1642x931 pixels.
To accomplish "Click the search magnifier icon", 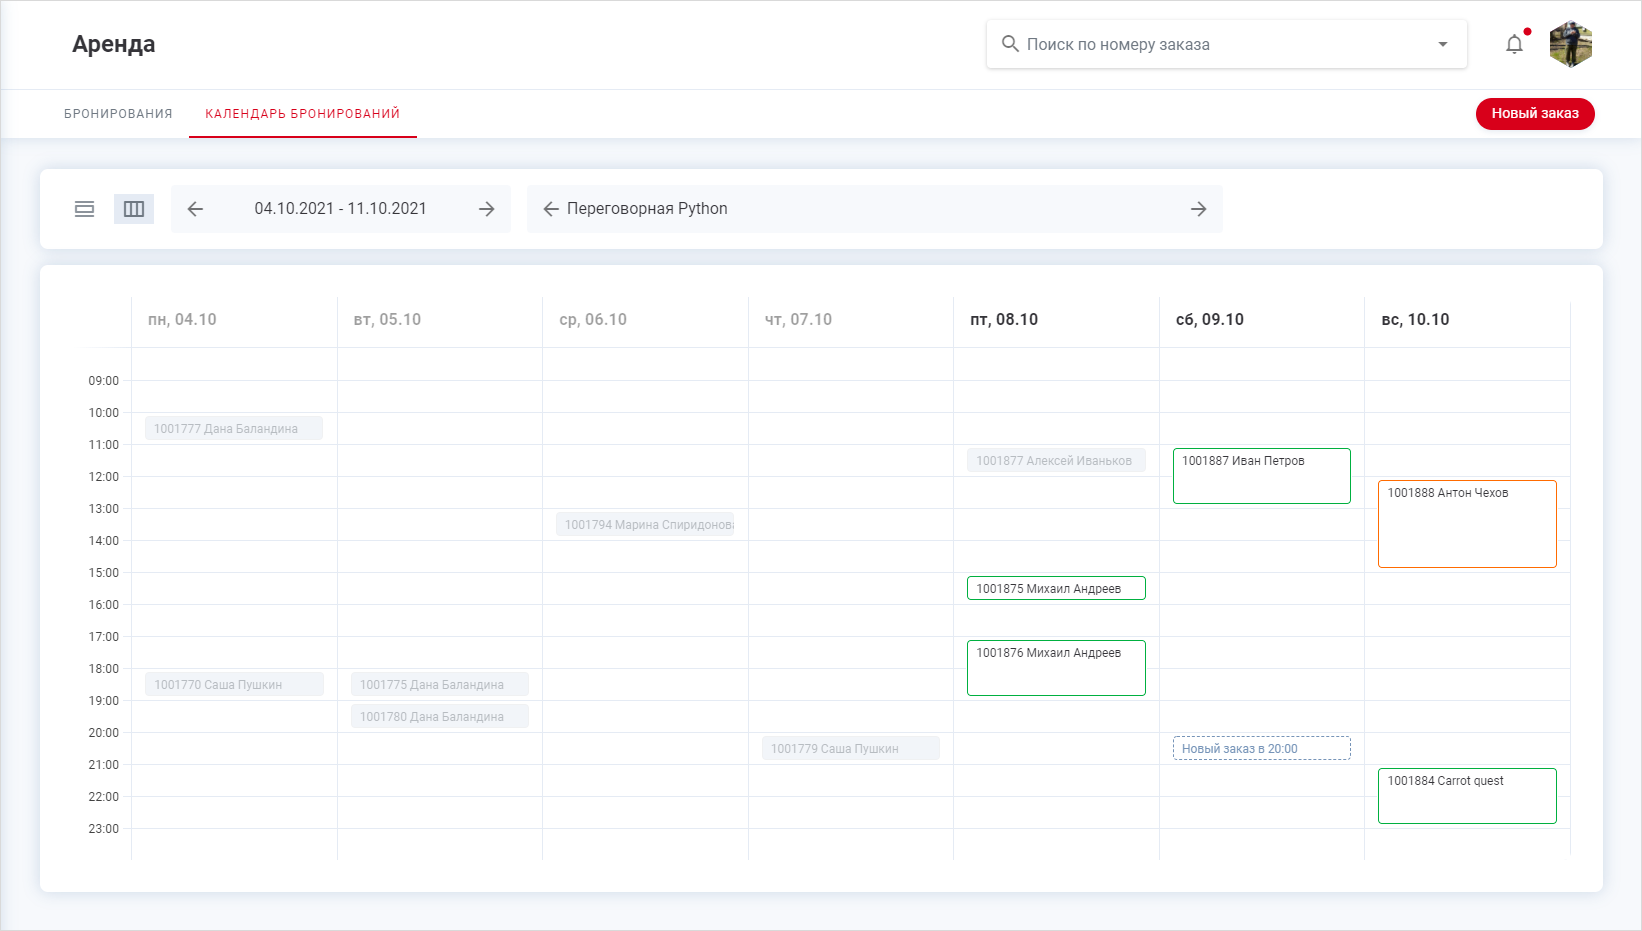I will (x=1010, y=44).
